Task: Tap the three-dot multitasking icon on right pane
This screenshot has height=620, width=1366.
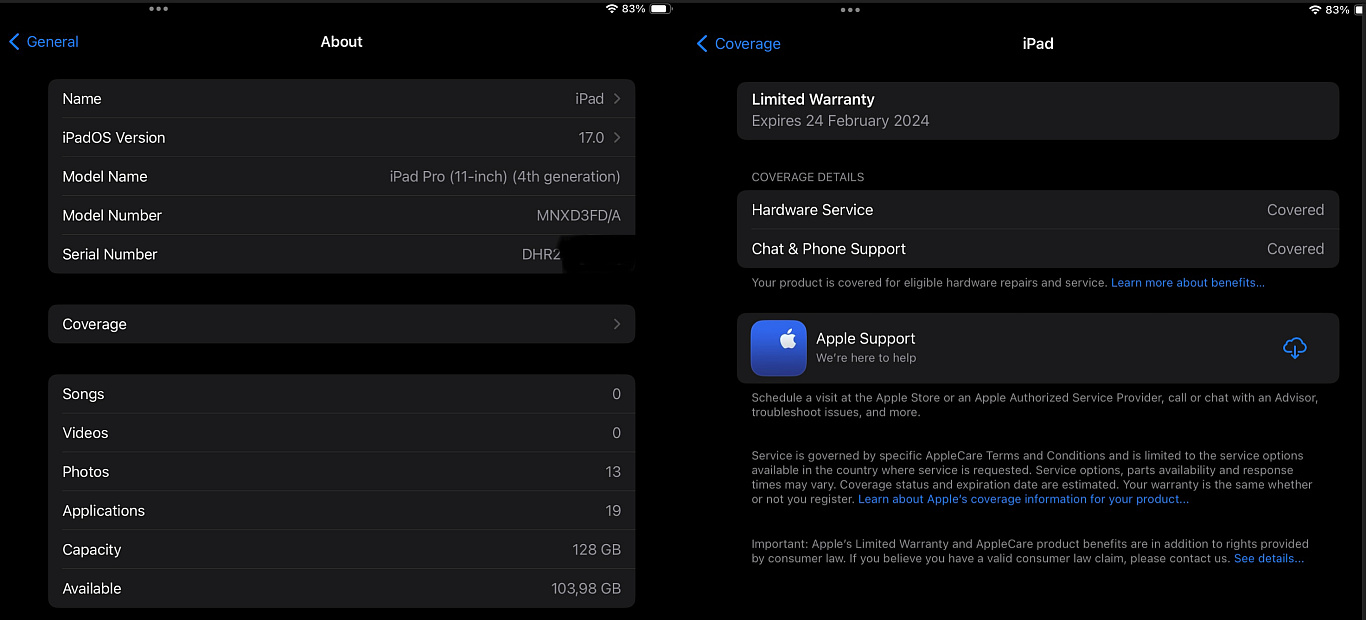Action: pos(850,10)
